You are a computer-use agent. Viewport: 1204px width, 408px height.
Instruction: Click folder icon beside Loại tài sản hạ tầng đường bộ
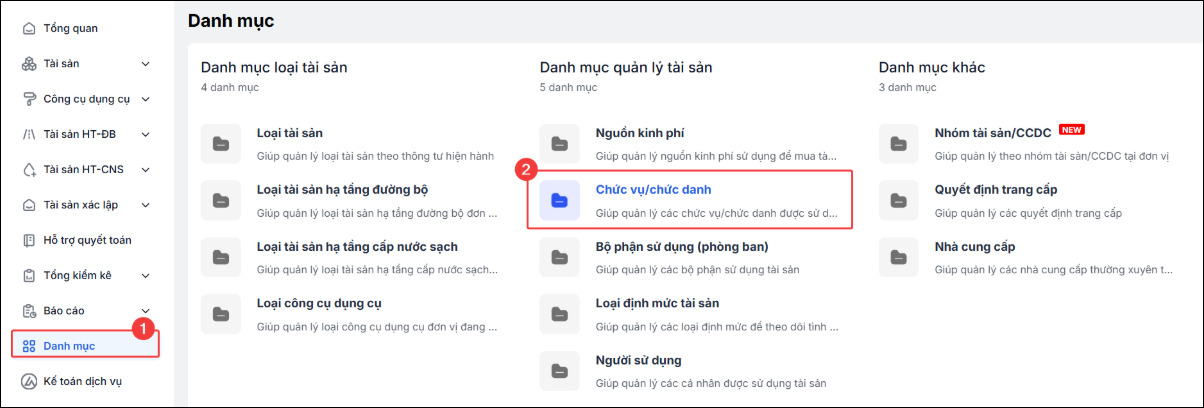point(220,200)
